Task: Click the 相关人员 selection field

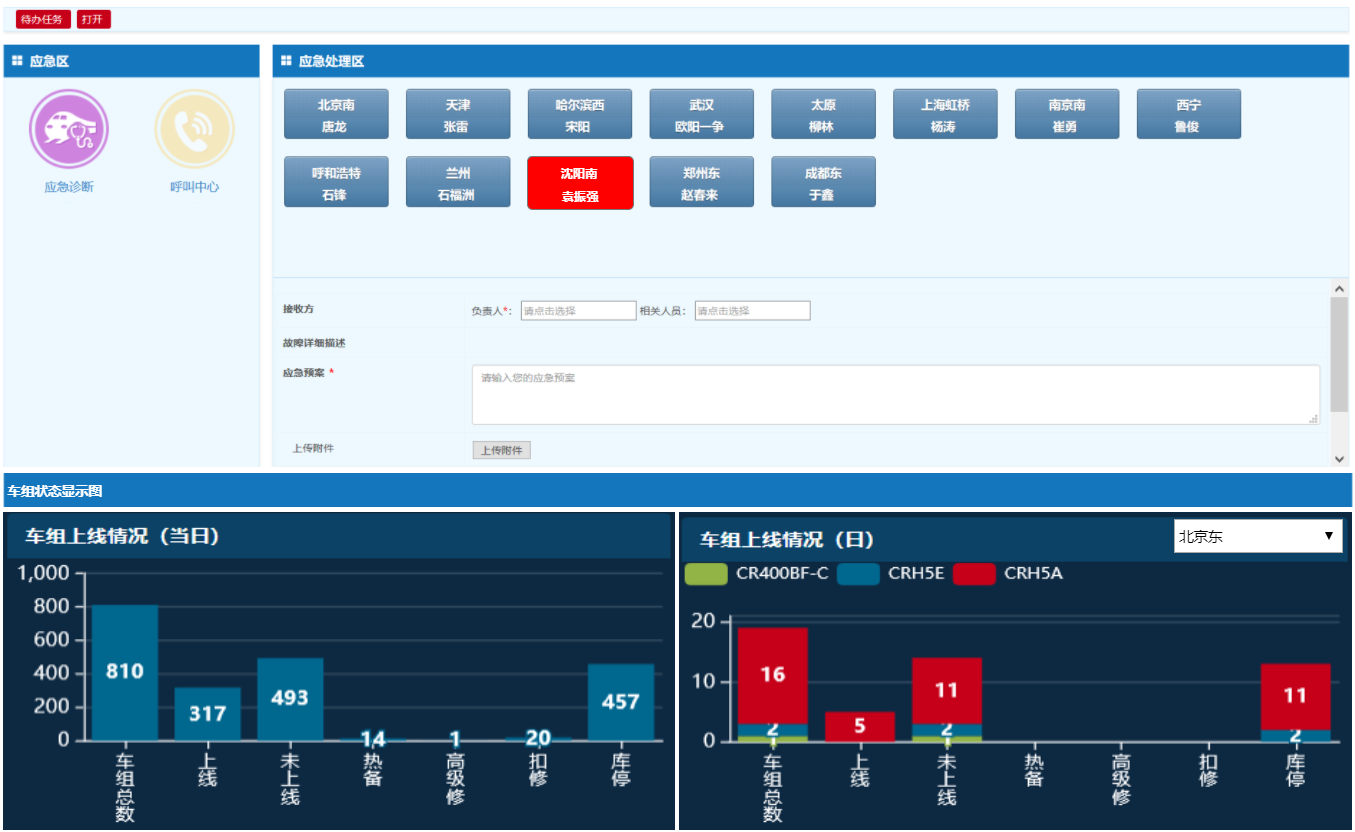Action: point(752,311)
